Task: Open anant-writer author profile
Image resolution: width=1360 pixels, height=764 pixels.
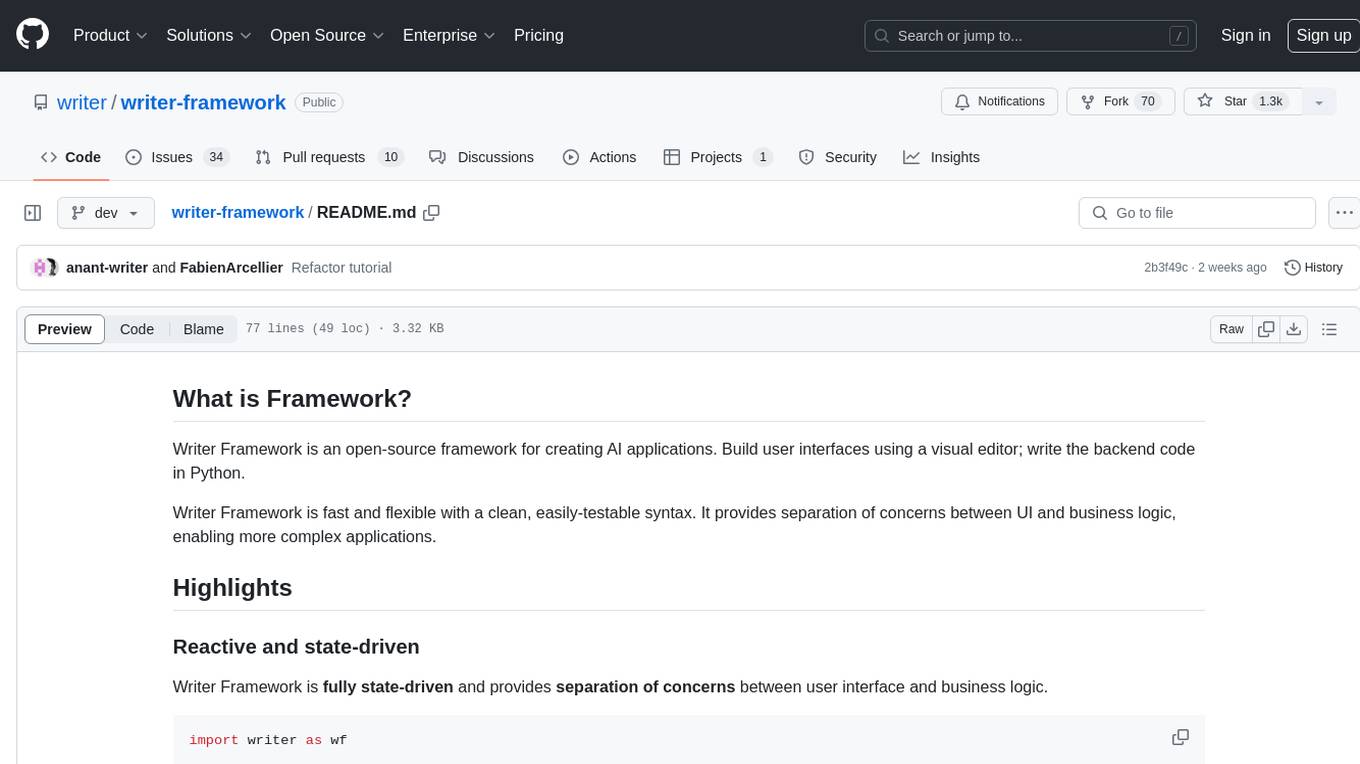Action: pos(107,268)
